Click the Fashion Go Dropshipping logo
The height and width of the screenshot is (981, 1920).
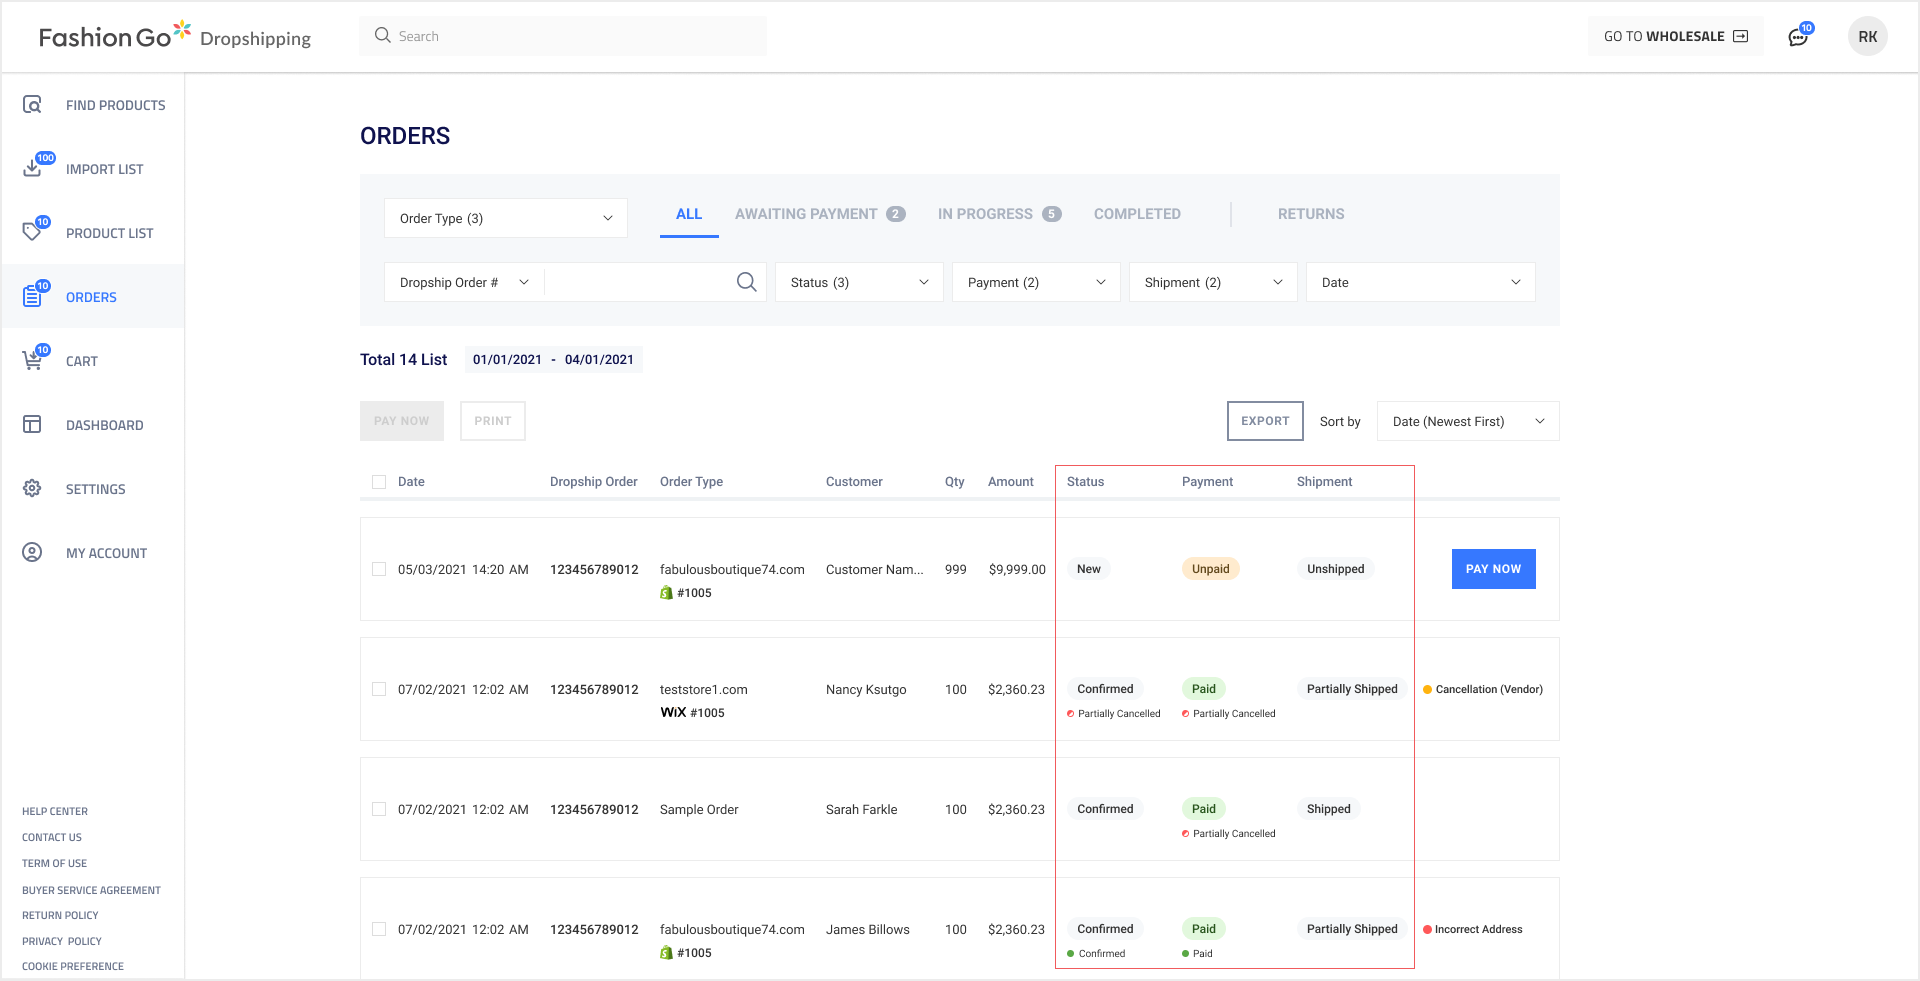click(x=175, y=36)
